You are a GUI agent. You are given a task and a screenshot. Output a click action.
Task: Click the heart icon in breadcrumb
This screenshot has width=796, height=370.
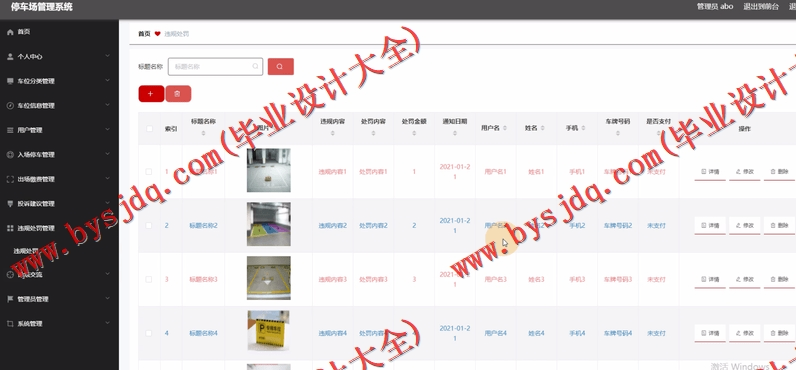158,34
